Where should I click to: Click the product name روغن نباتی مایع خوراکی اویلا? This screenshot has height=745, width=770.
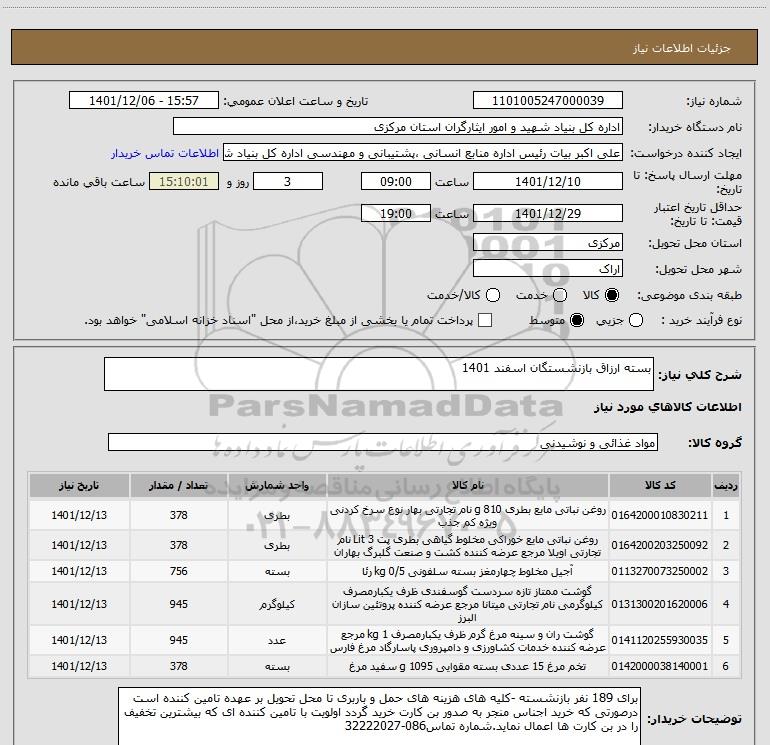pos(468,546)
